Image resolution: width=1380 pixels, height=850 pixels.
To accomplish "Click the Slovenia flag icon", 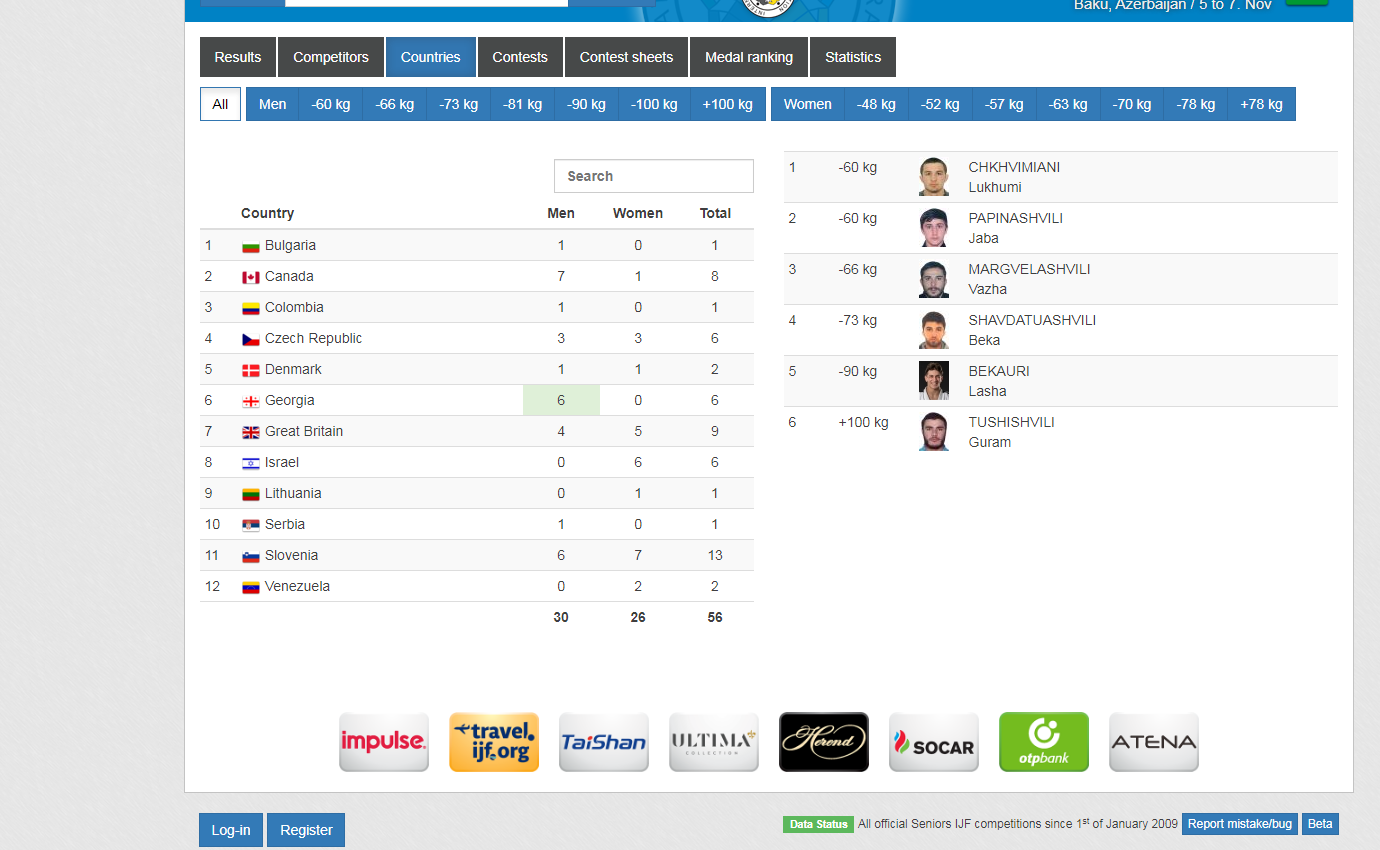I will click(251, 556).
